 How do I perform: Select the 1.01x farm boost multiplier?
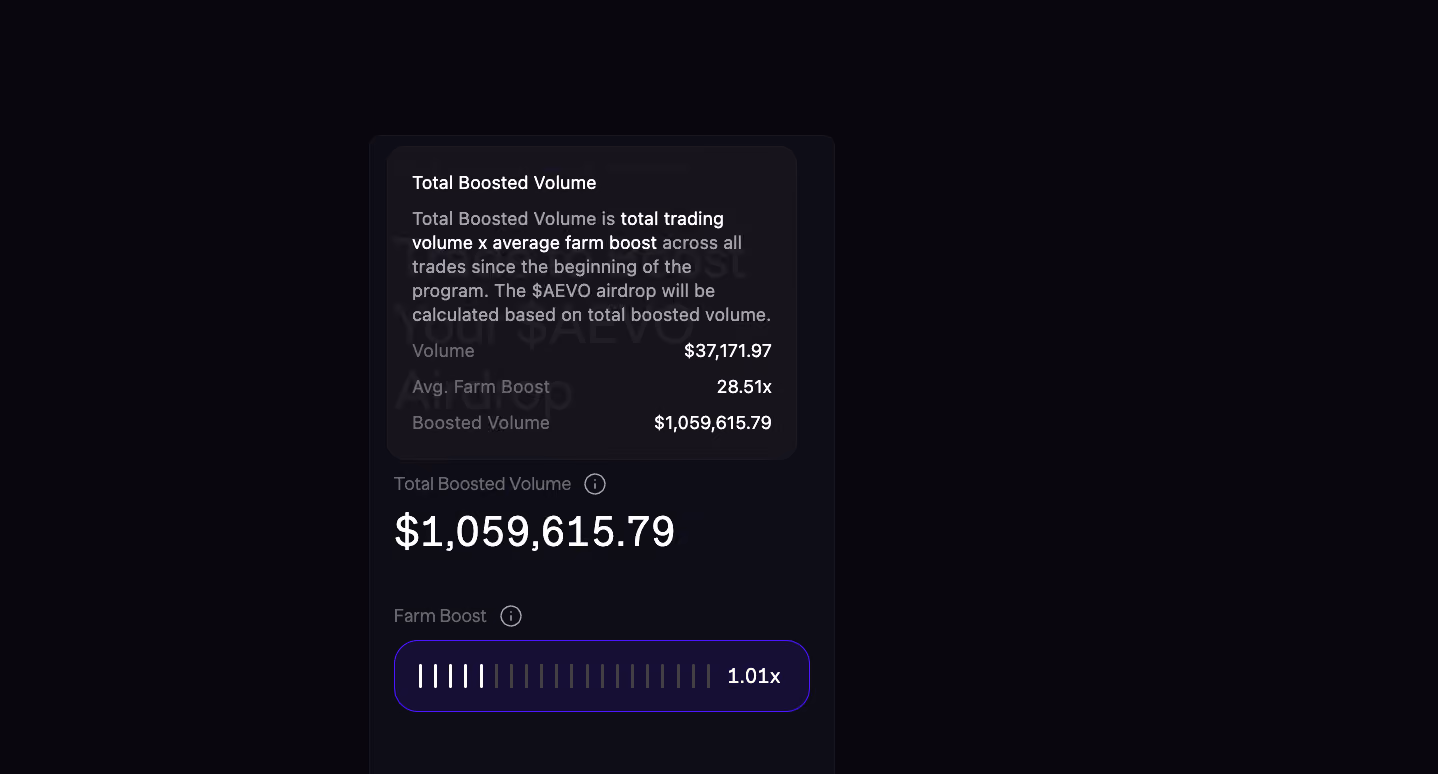tap(754, 676)
